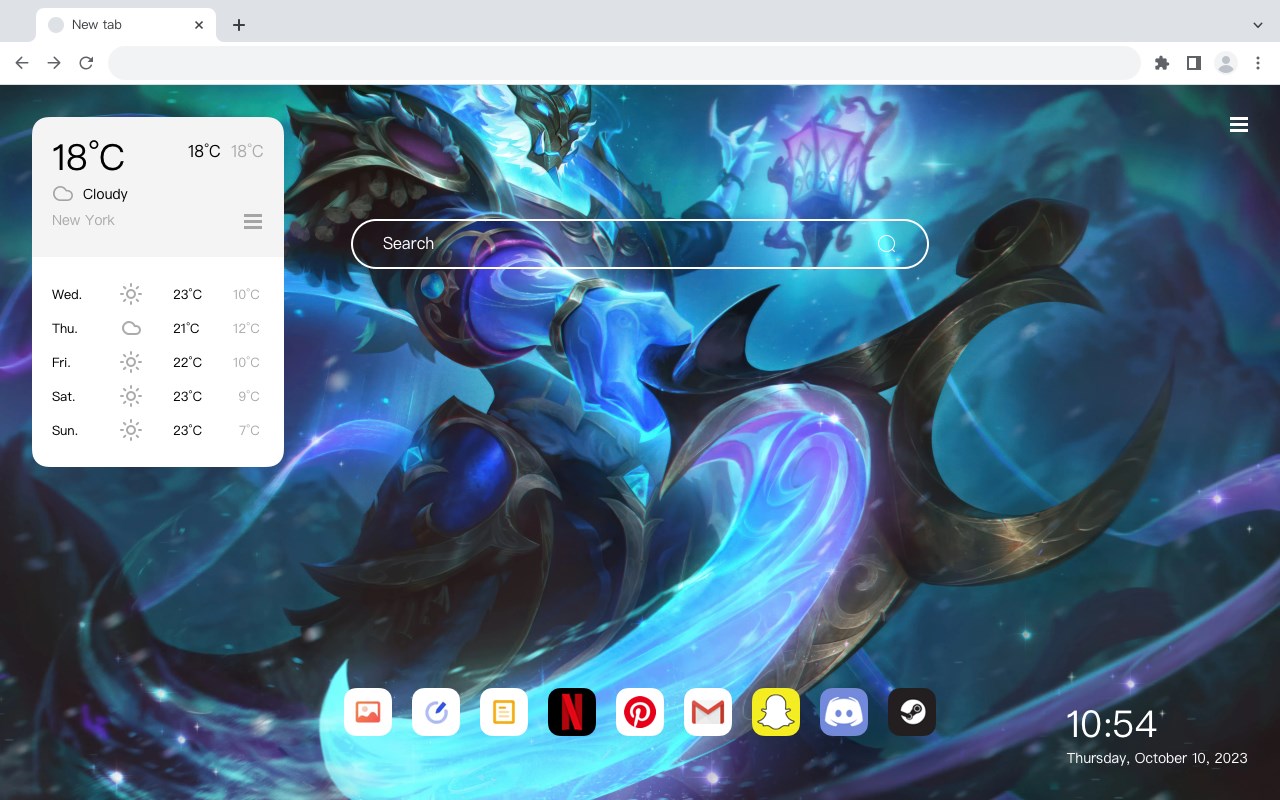This screenshot has width=1280, height=800.
Task: Click the 12°C low for Thursday
Action: tap(247, 328)
